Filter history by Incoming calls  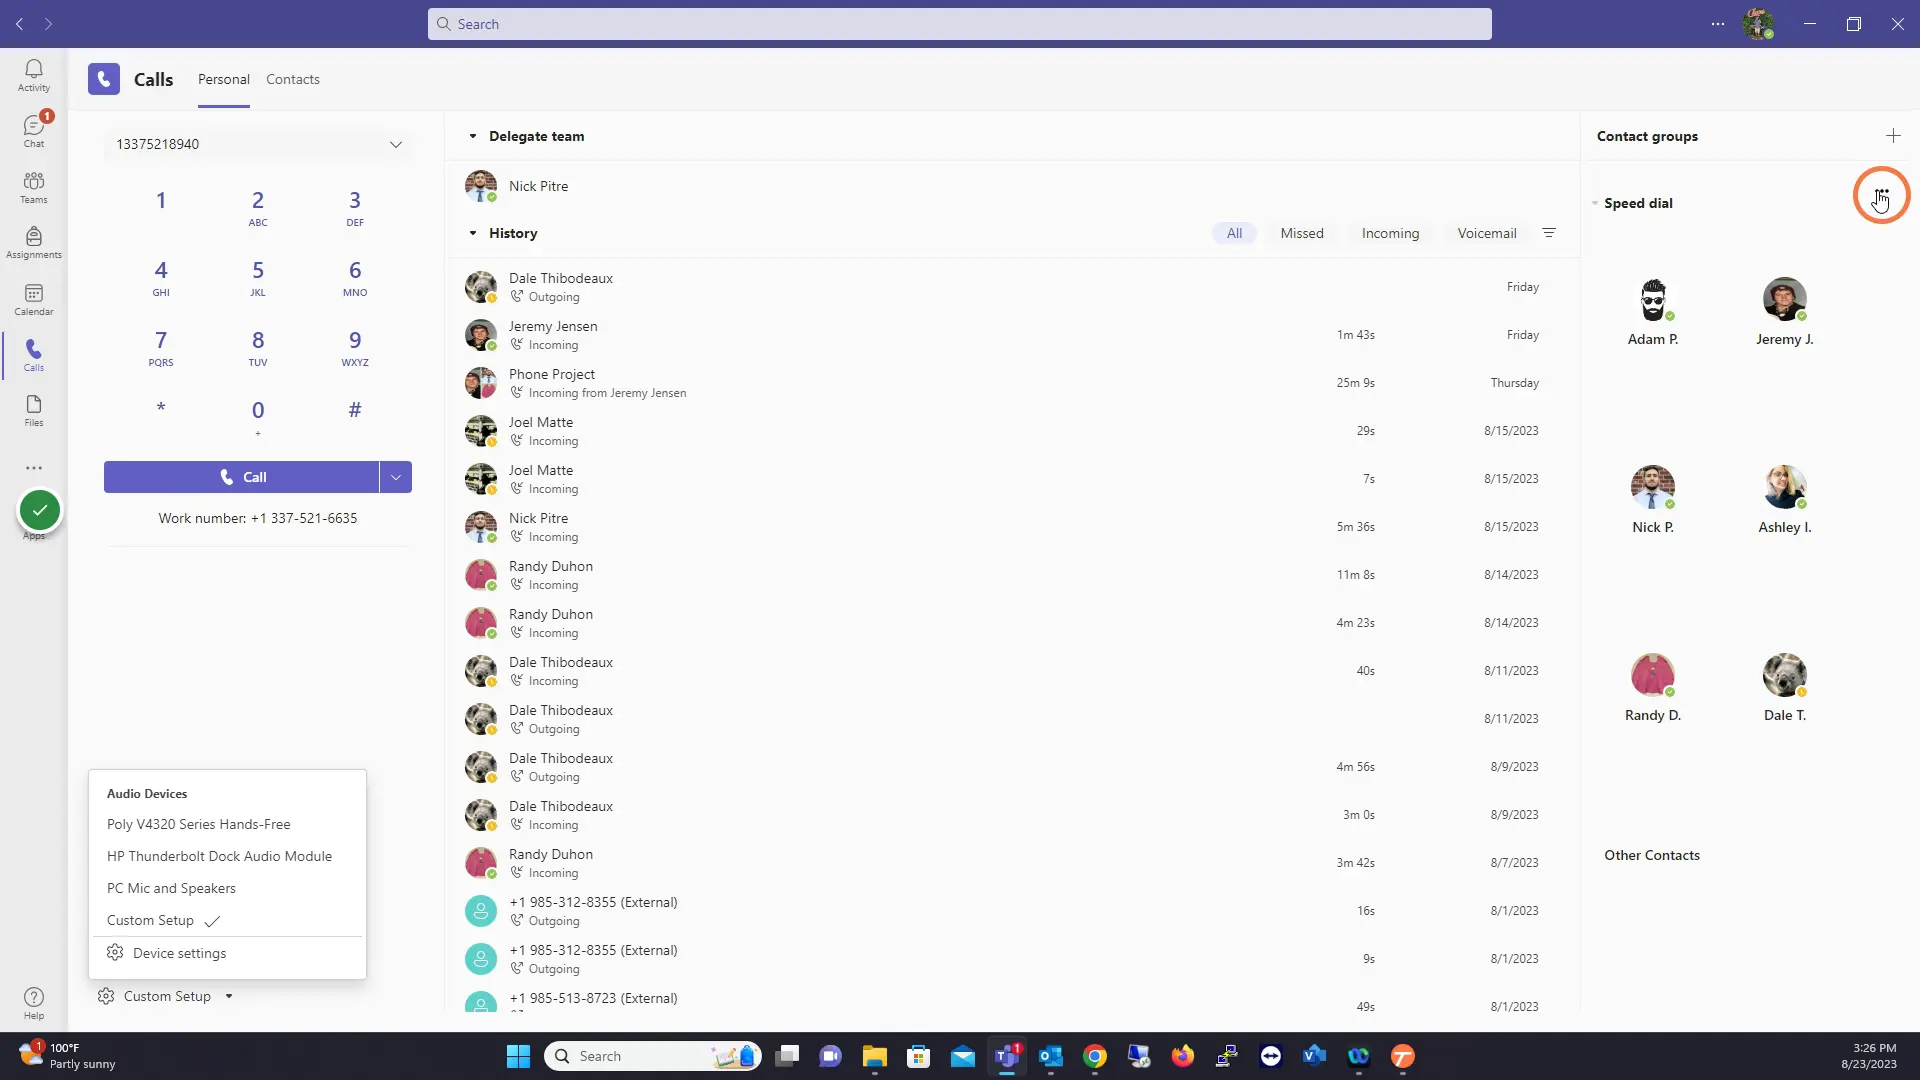point(1390,233)
